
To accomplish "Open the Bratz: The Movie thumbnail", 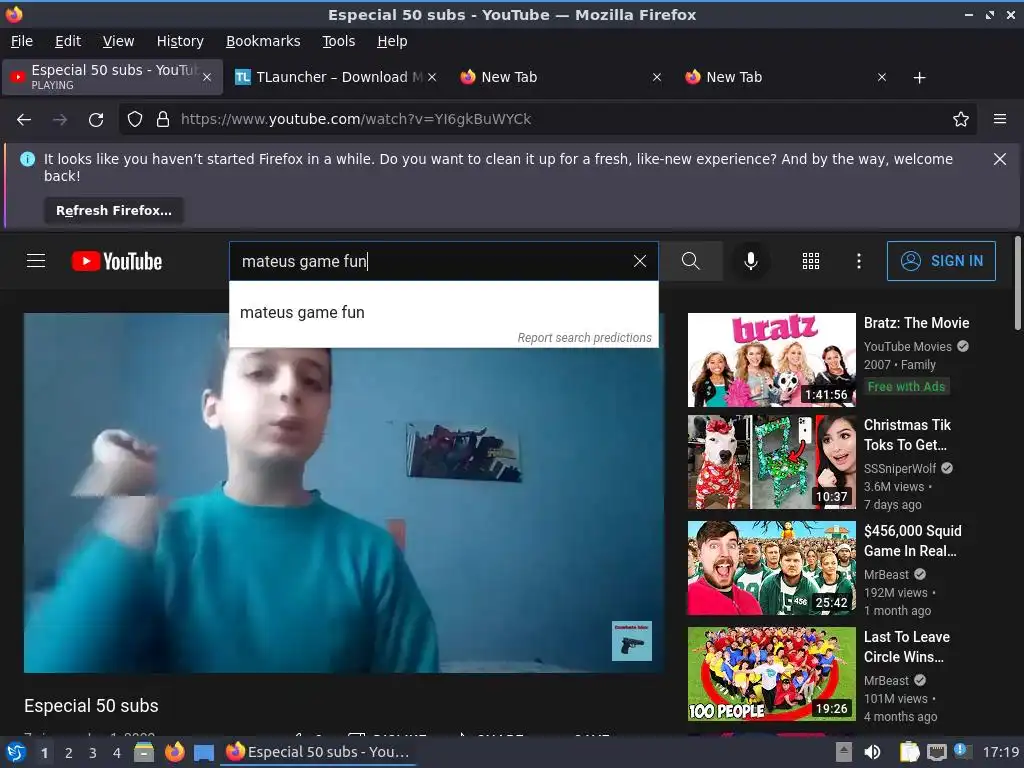I will [772, 360].
